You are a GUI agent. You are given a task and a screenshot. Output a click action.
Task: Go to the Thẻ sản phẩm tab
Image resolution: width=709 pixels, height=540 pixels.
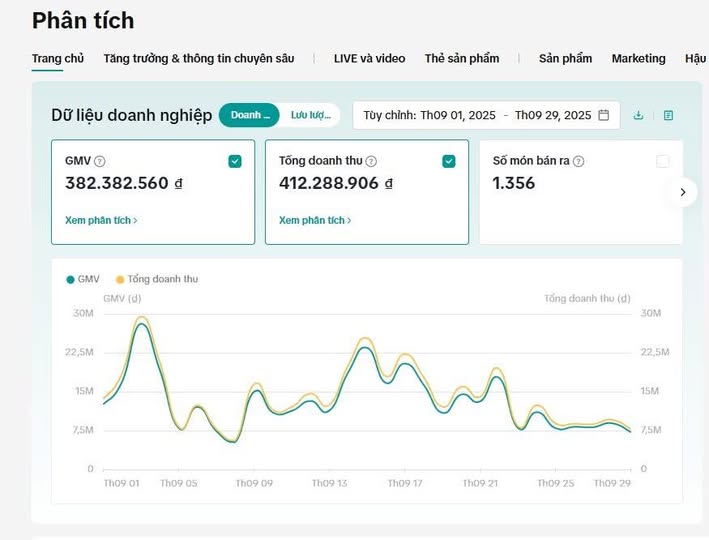pos(461,58)
